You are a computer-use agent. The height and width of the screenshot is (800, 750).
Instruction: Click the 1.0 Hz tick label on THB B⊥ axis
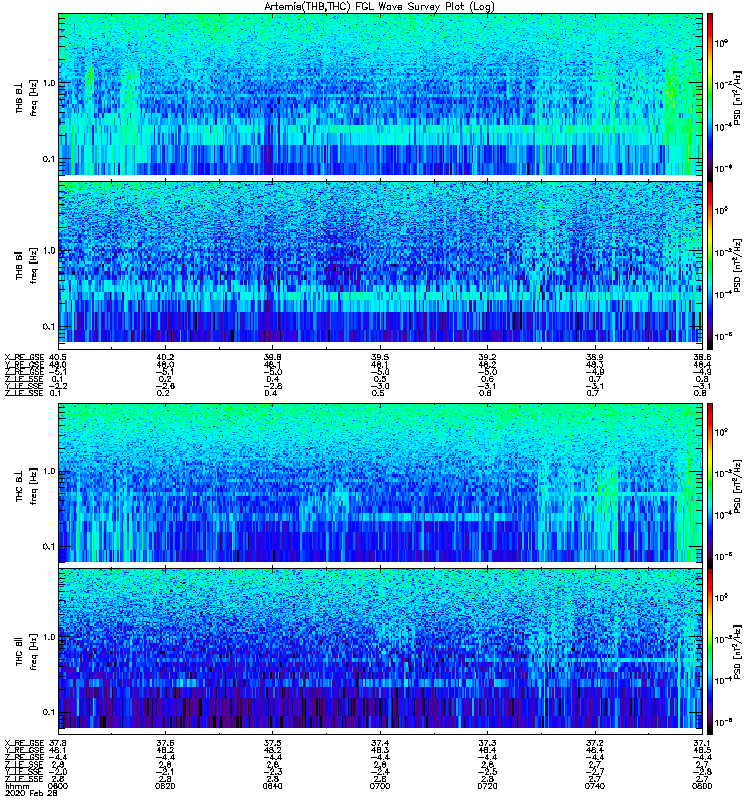[49, 83]
